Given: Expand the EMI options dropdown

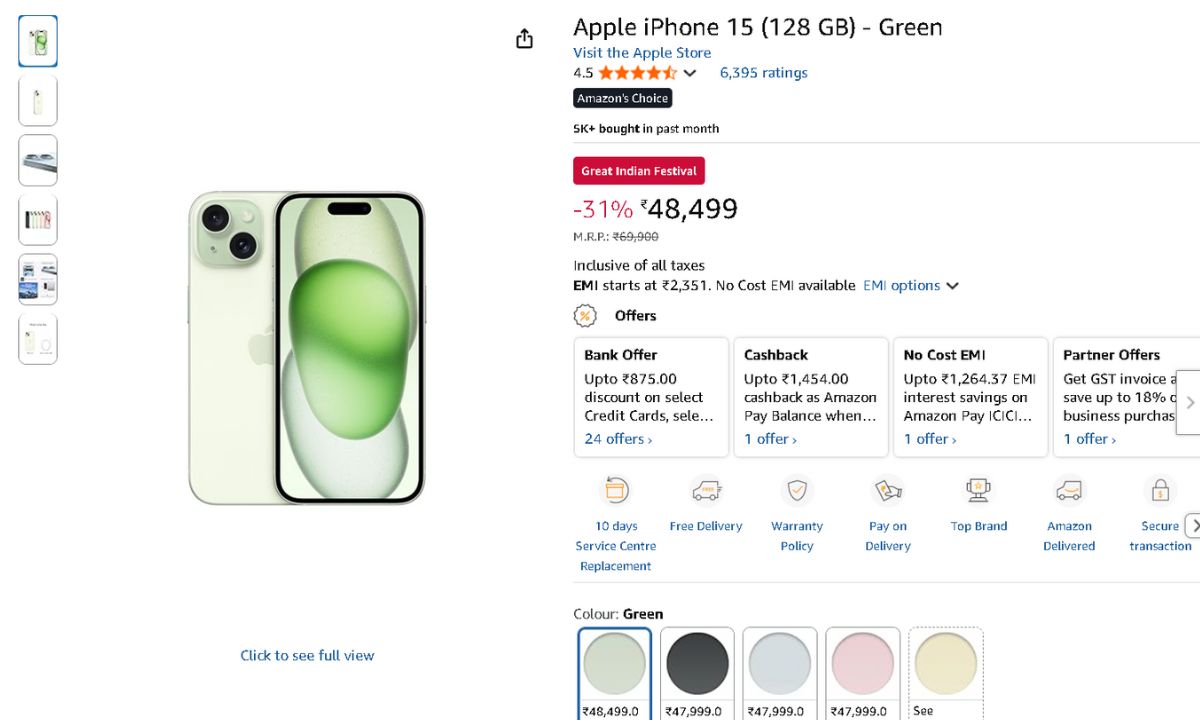Looking at the screenshot, I should click(910, 286).
